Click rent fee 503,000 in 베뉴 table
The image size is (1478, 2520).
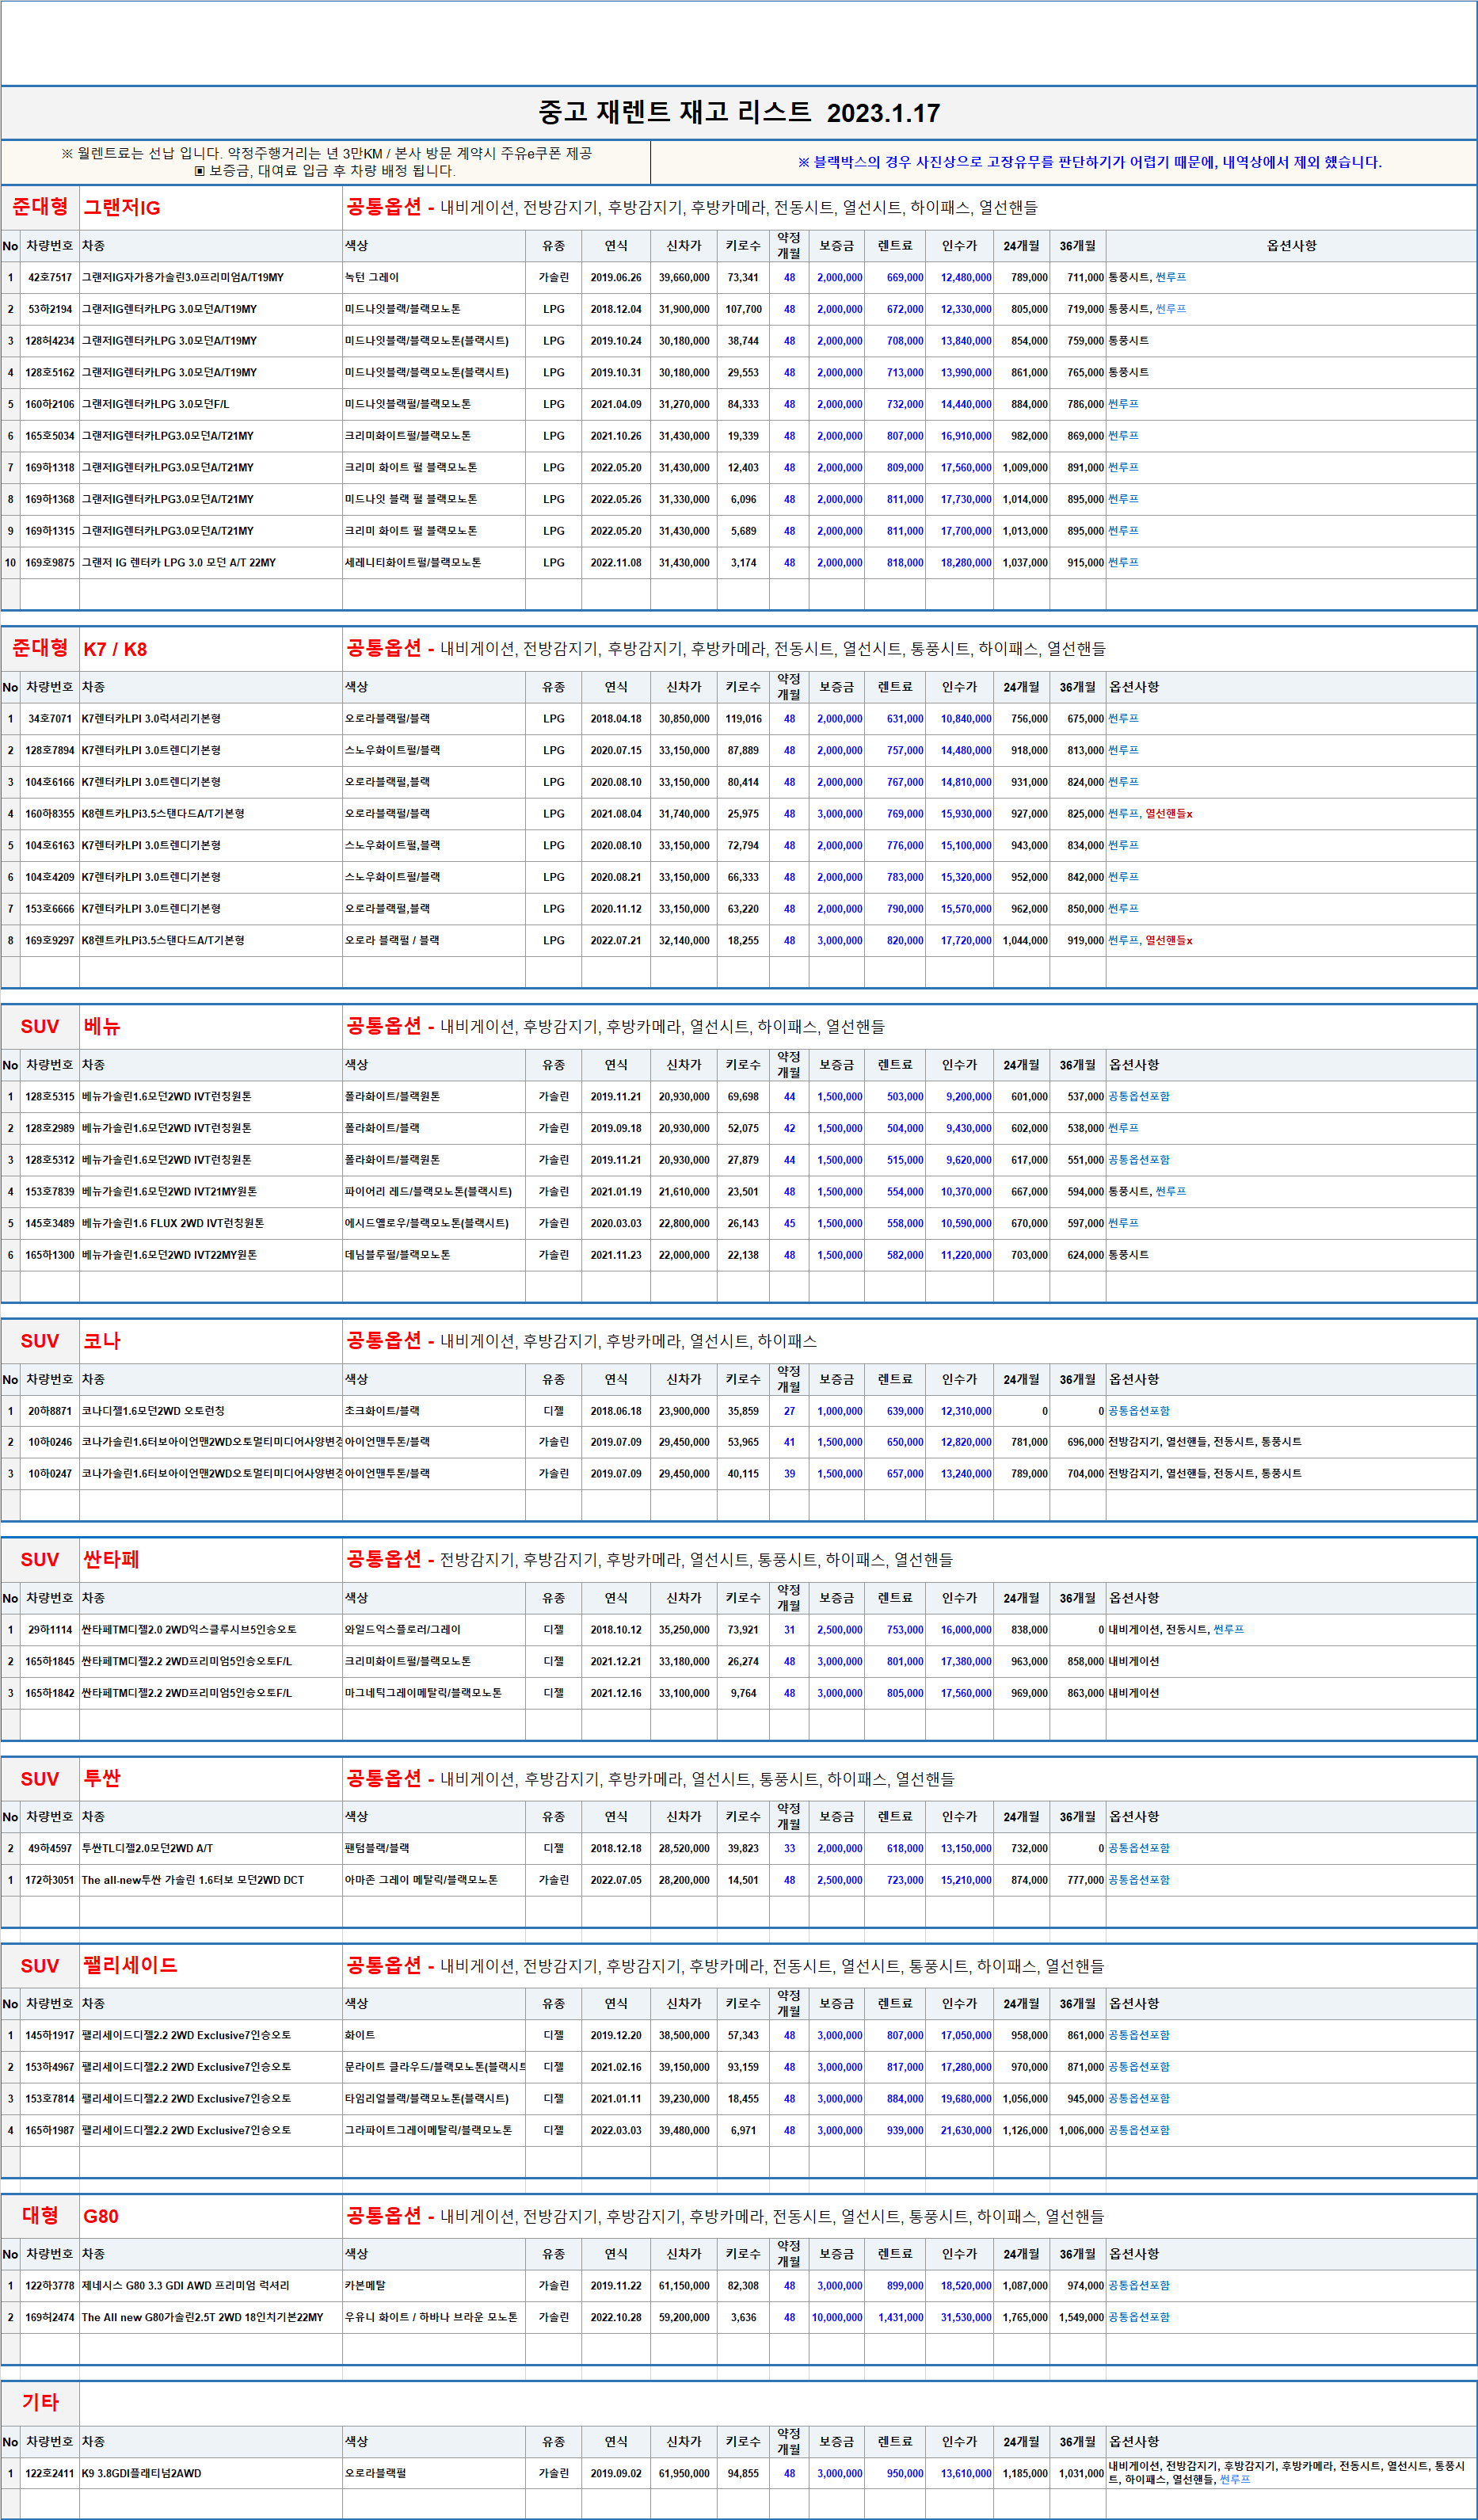coord(905,1096)
